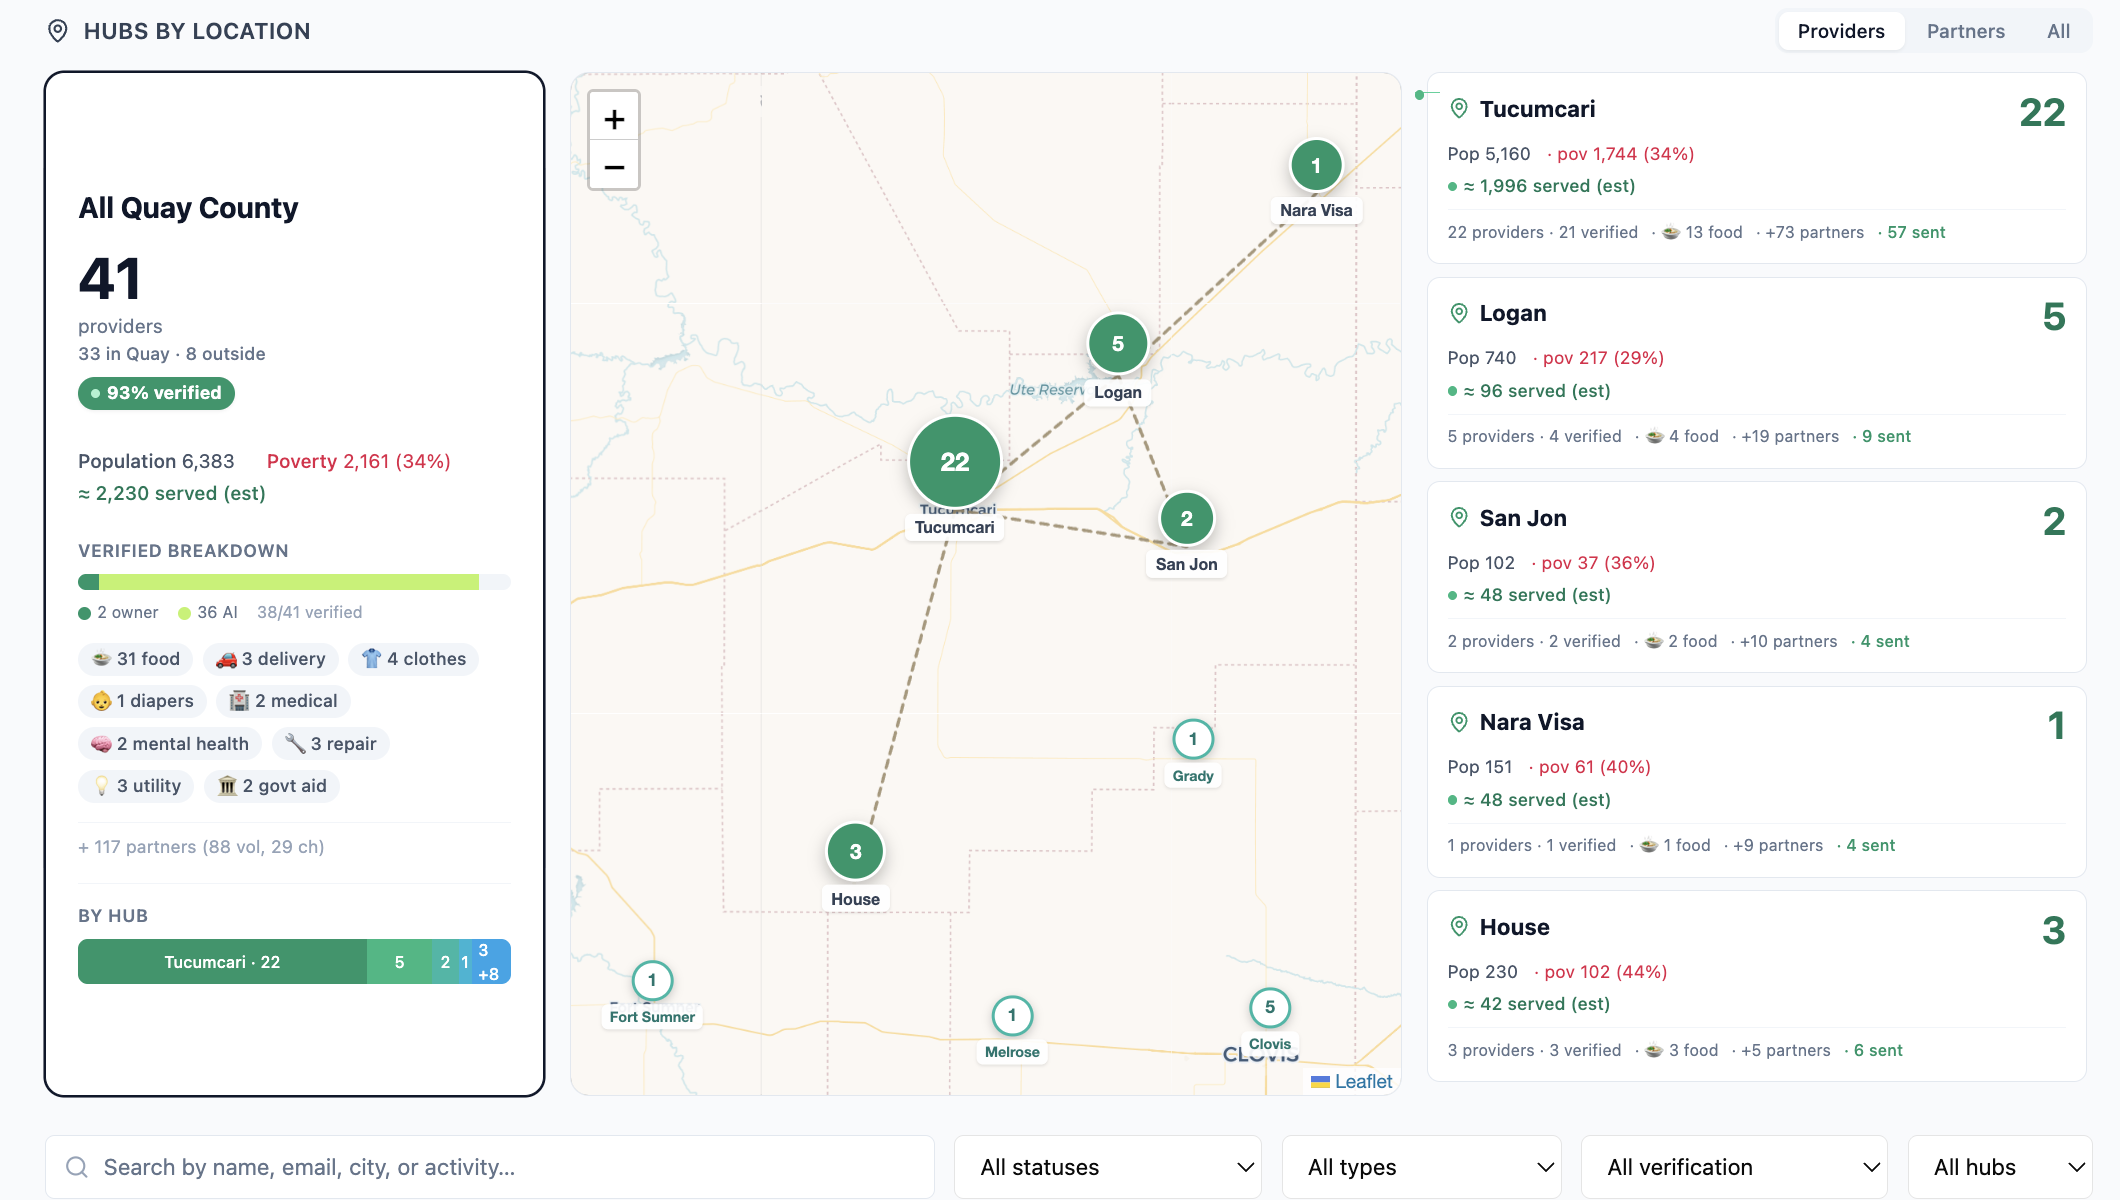Click the 57 sent link in Tucumcari card

point(1916,232)
